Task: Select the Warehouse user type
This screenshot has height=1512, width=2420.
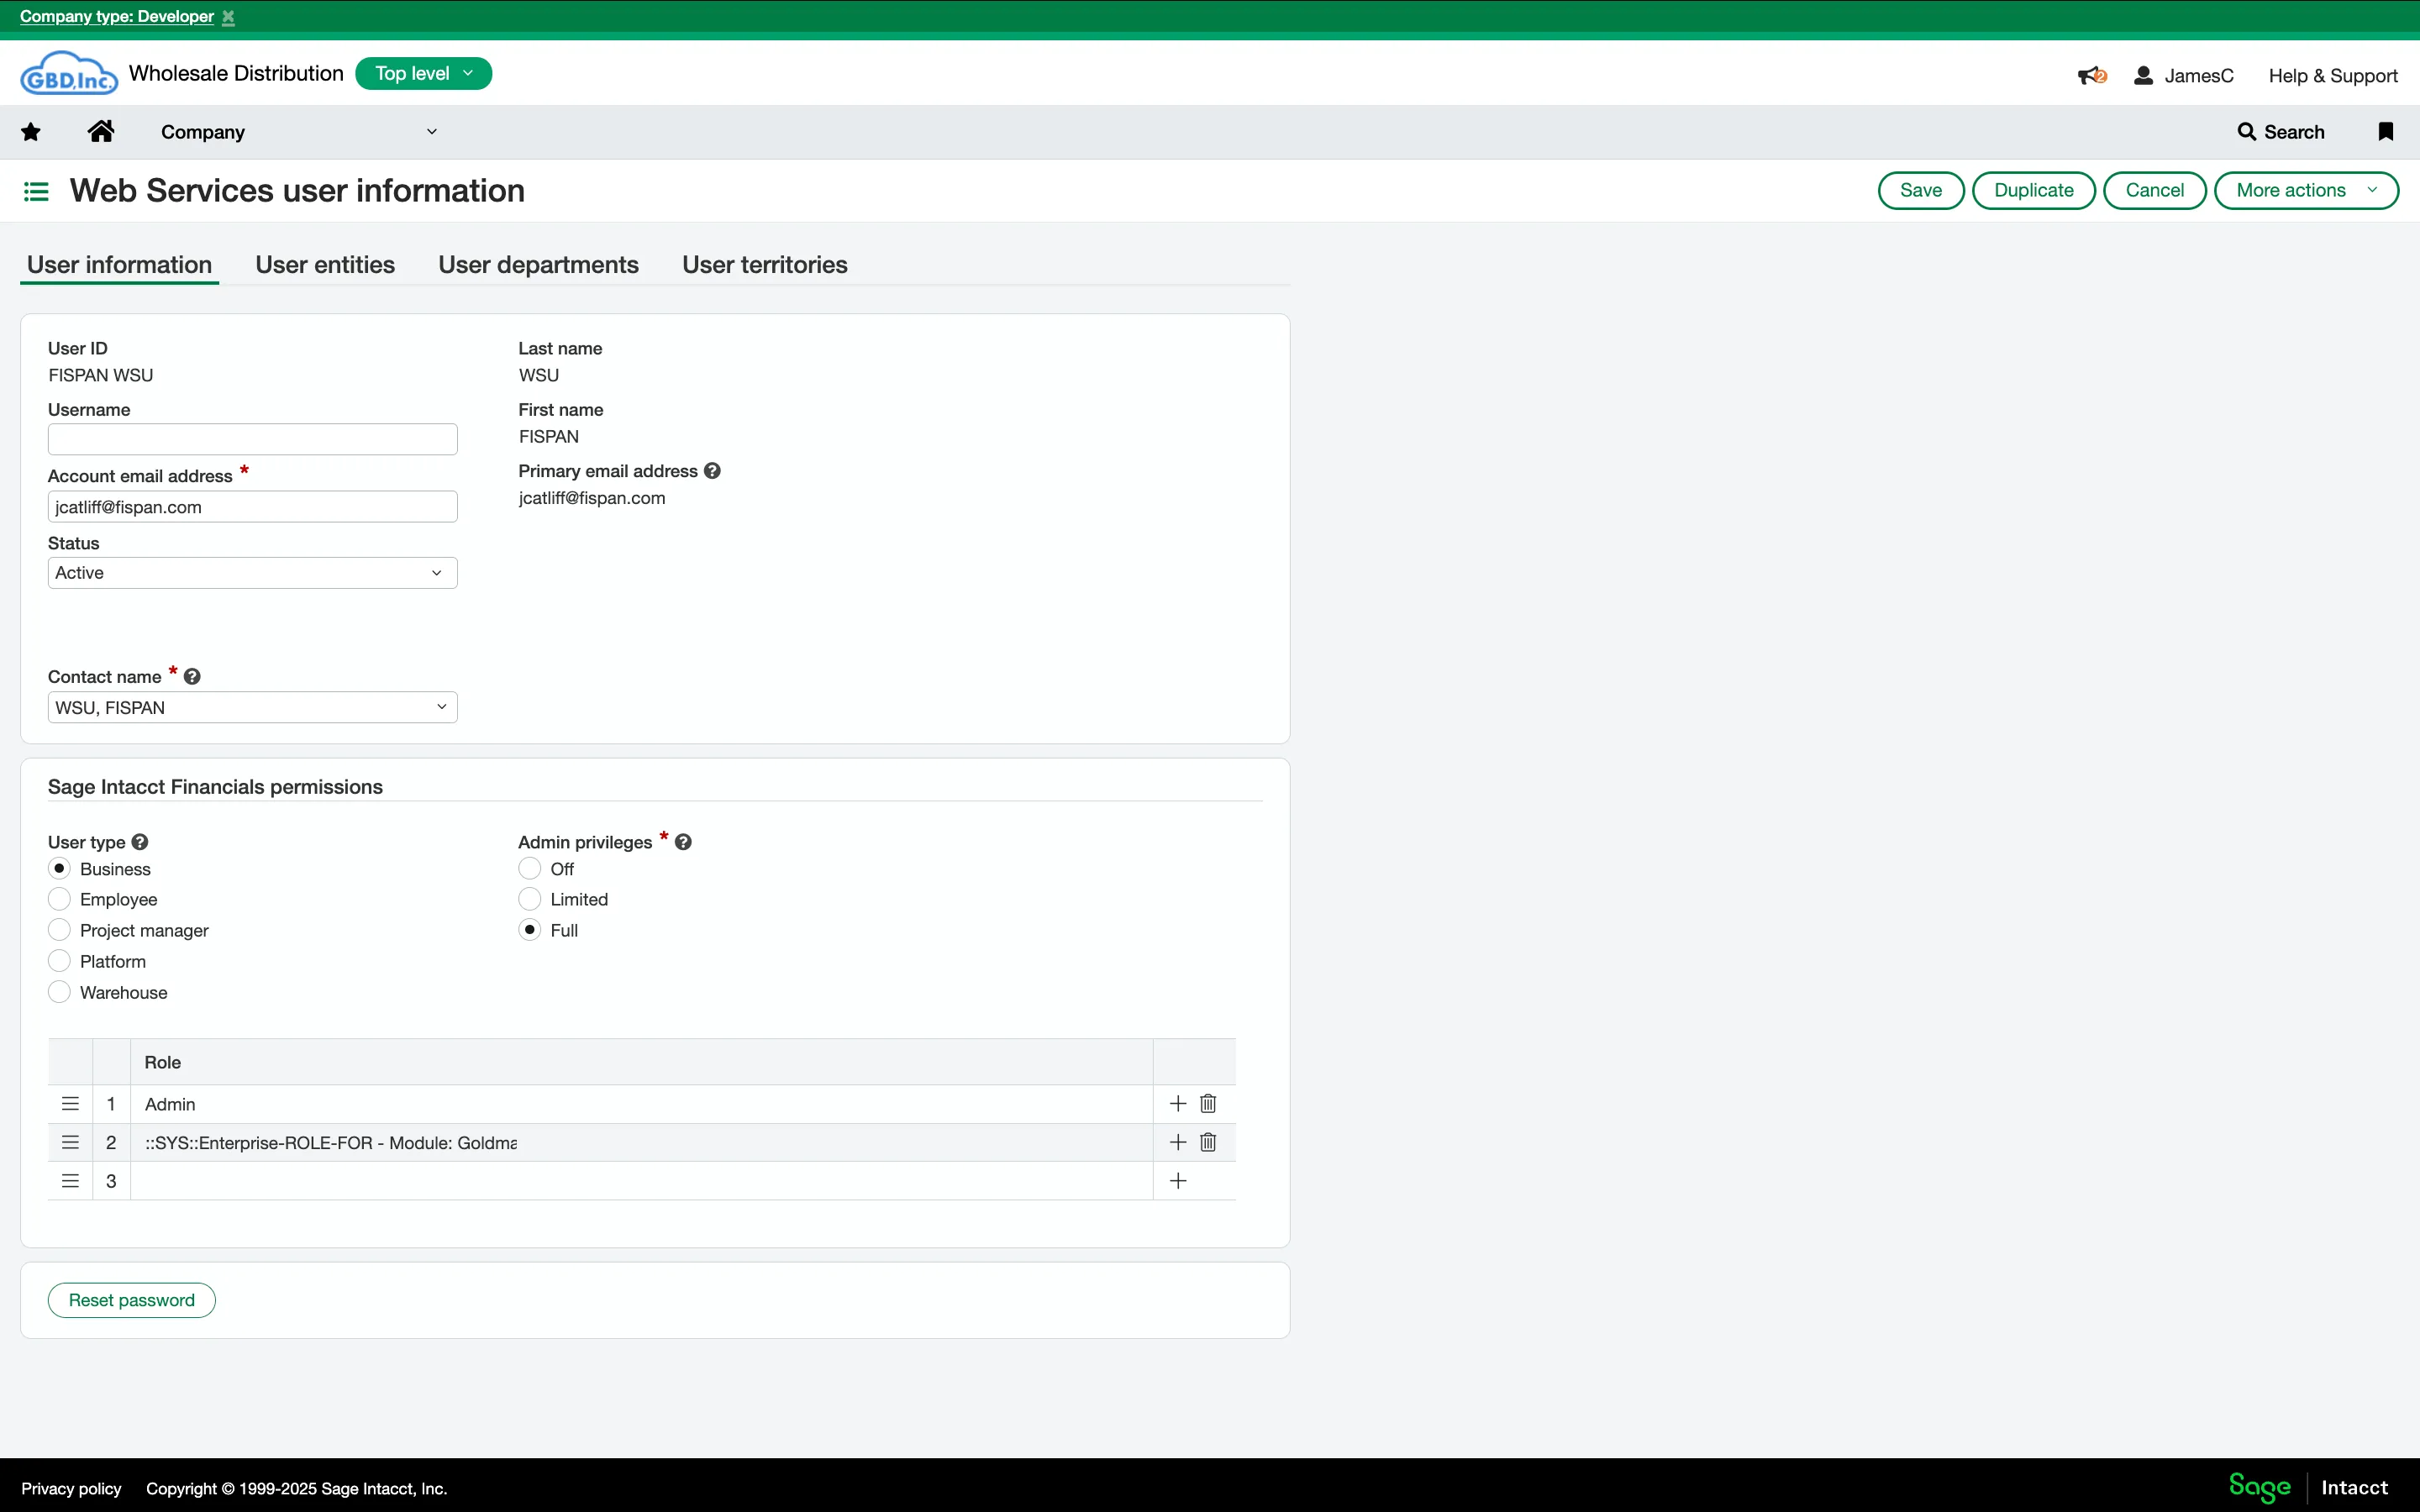Action: (59, 992)
